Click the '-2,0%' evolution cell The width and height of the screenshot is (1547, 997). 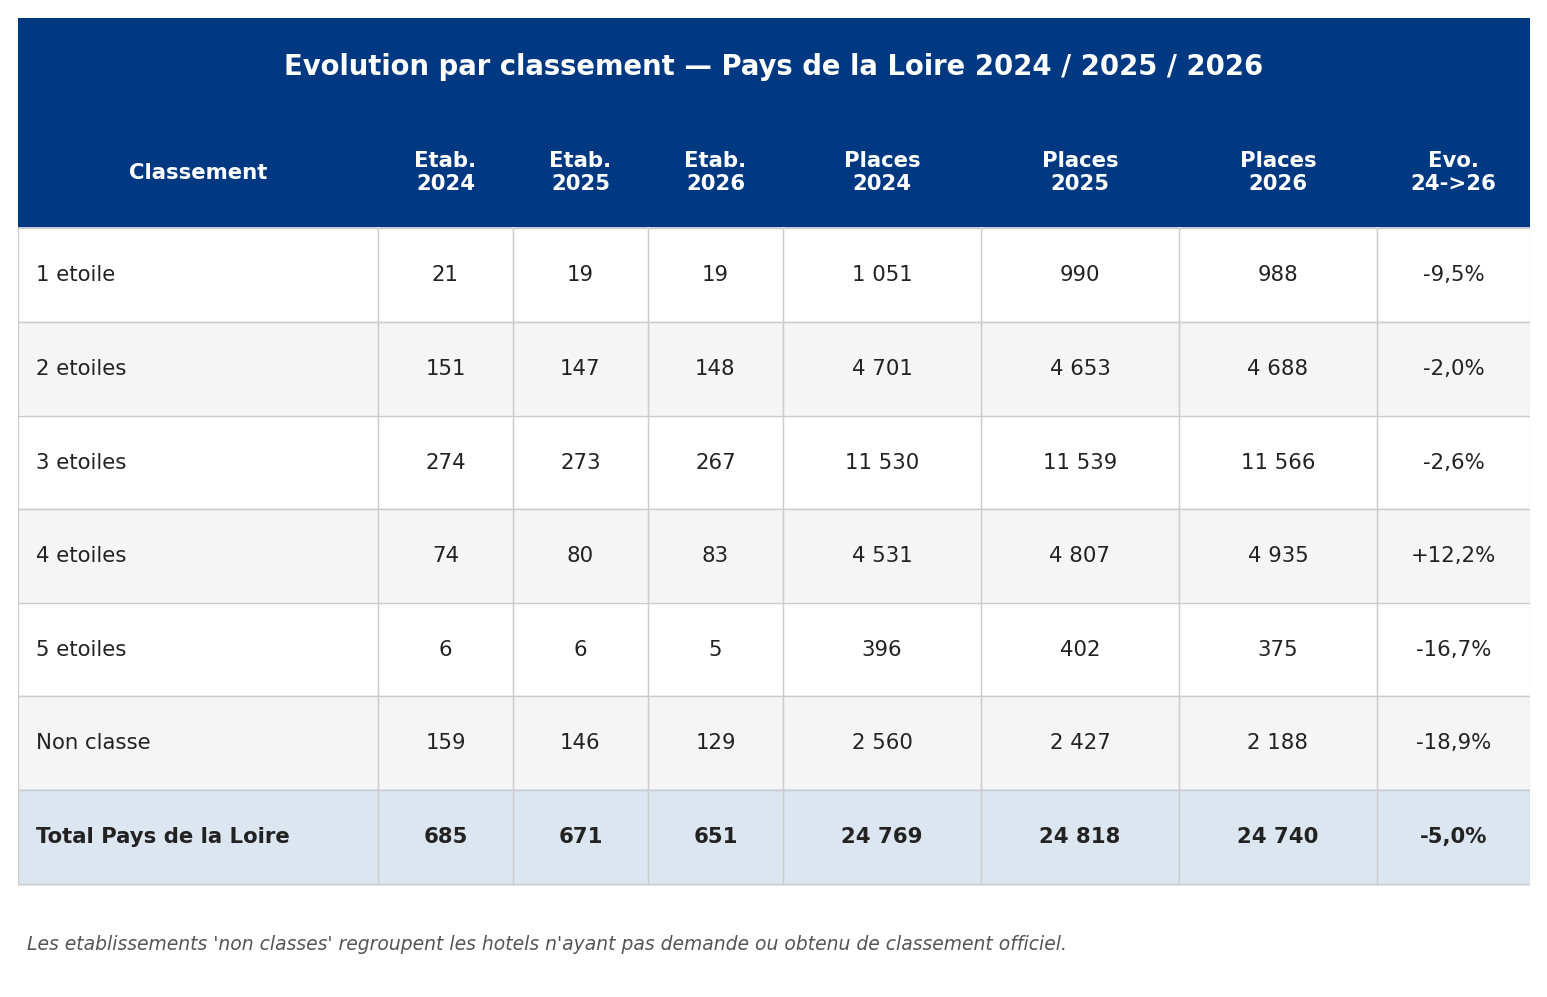1453,369
